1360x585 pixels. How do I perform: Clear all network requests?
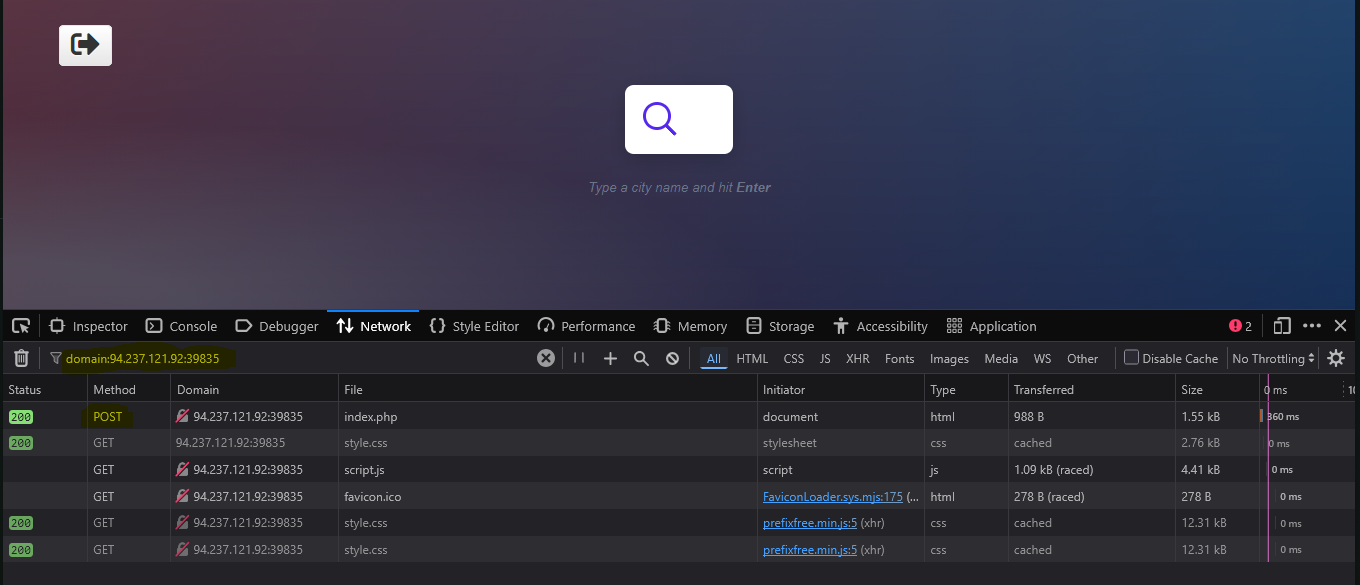[x=20, y=357]
